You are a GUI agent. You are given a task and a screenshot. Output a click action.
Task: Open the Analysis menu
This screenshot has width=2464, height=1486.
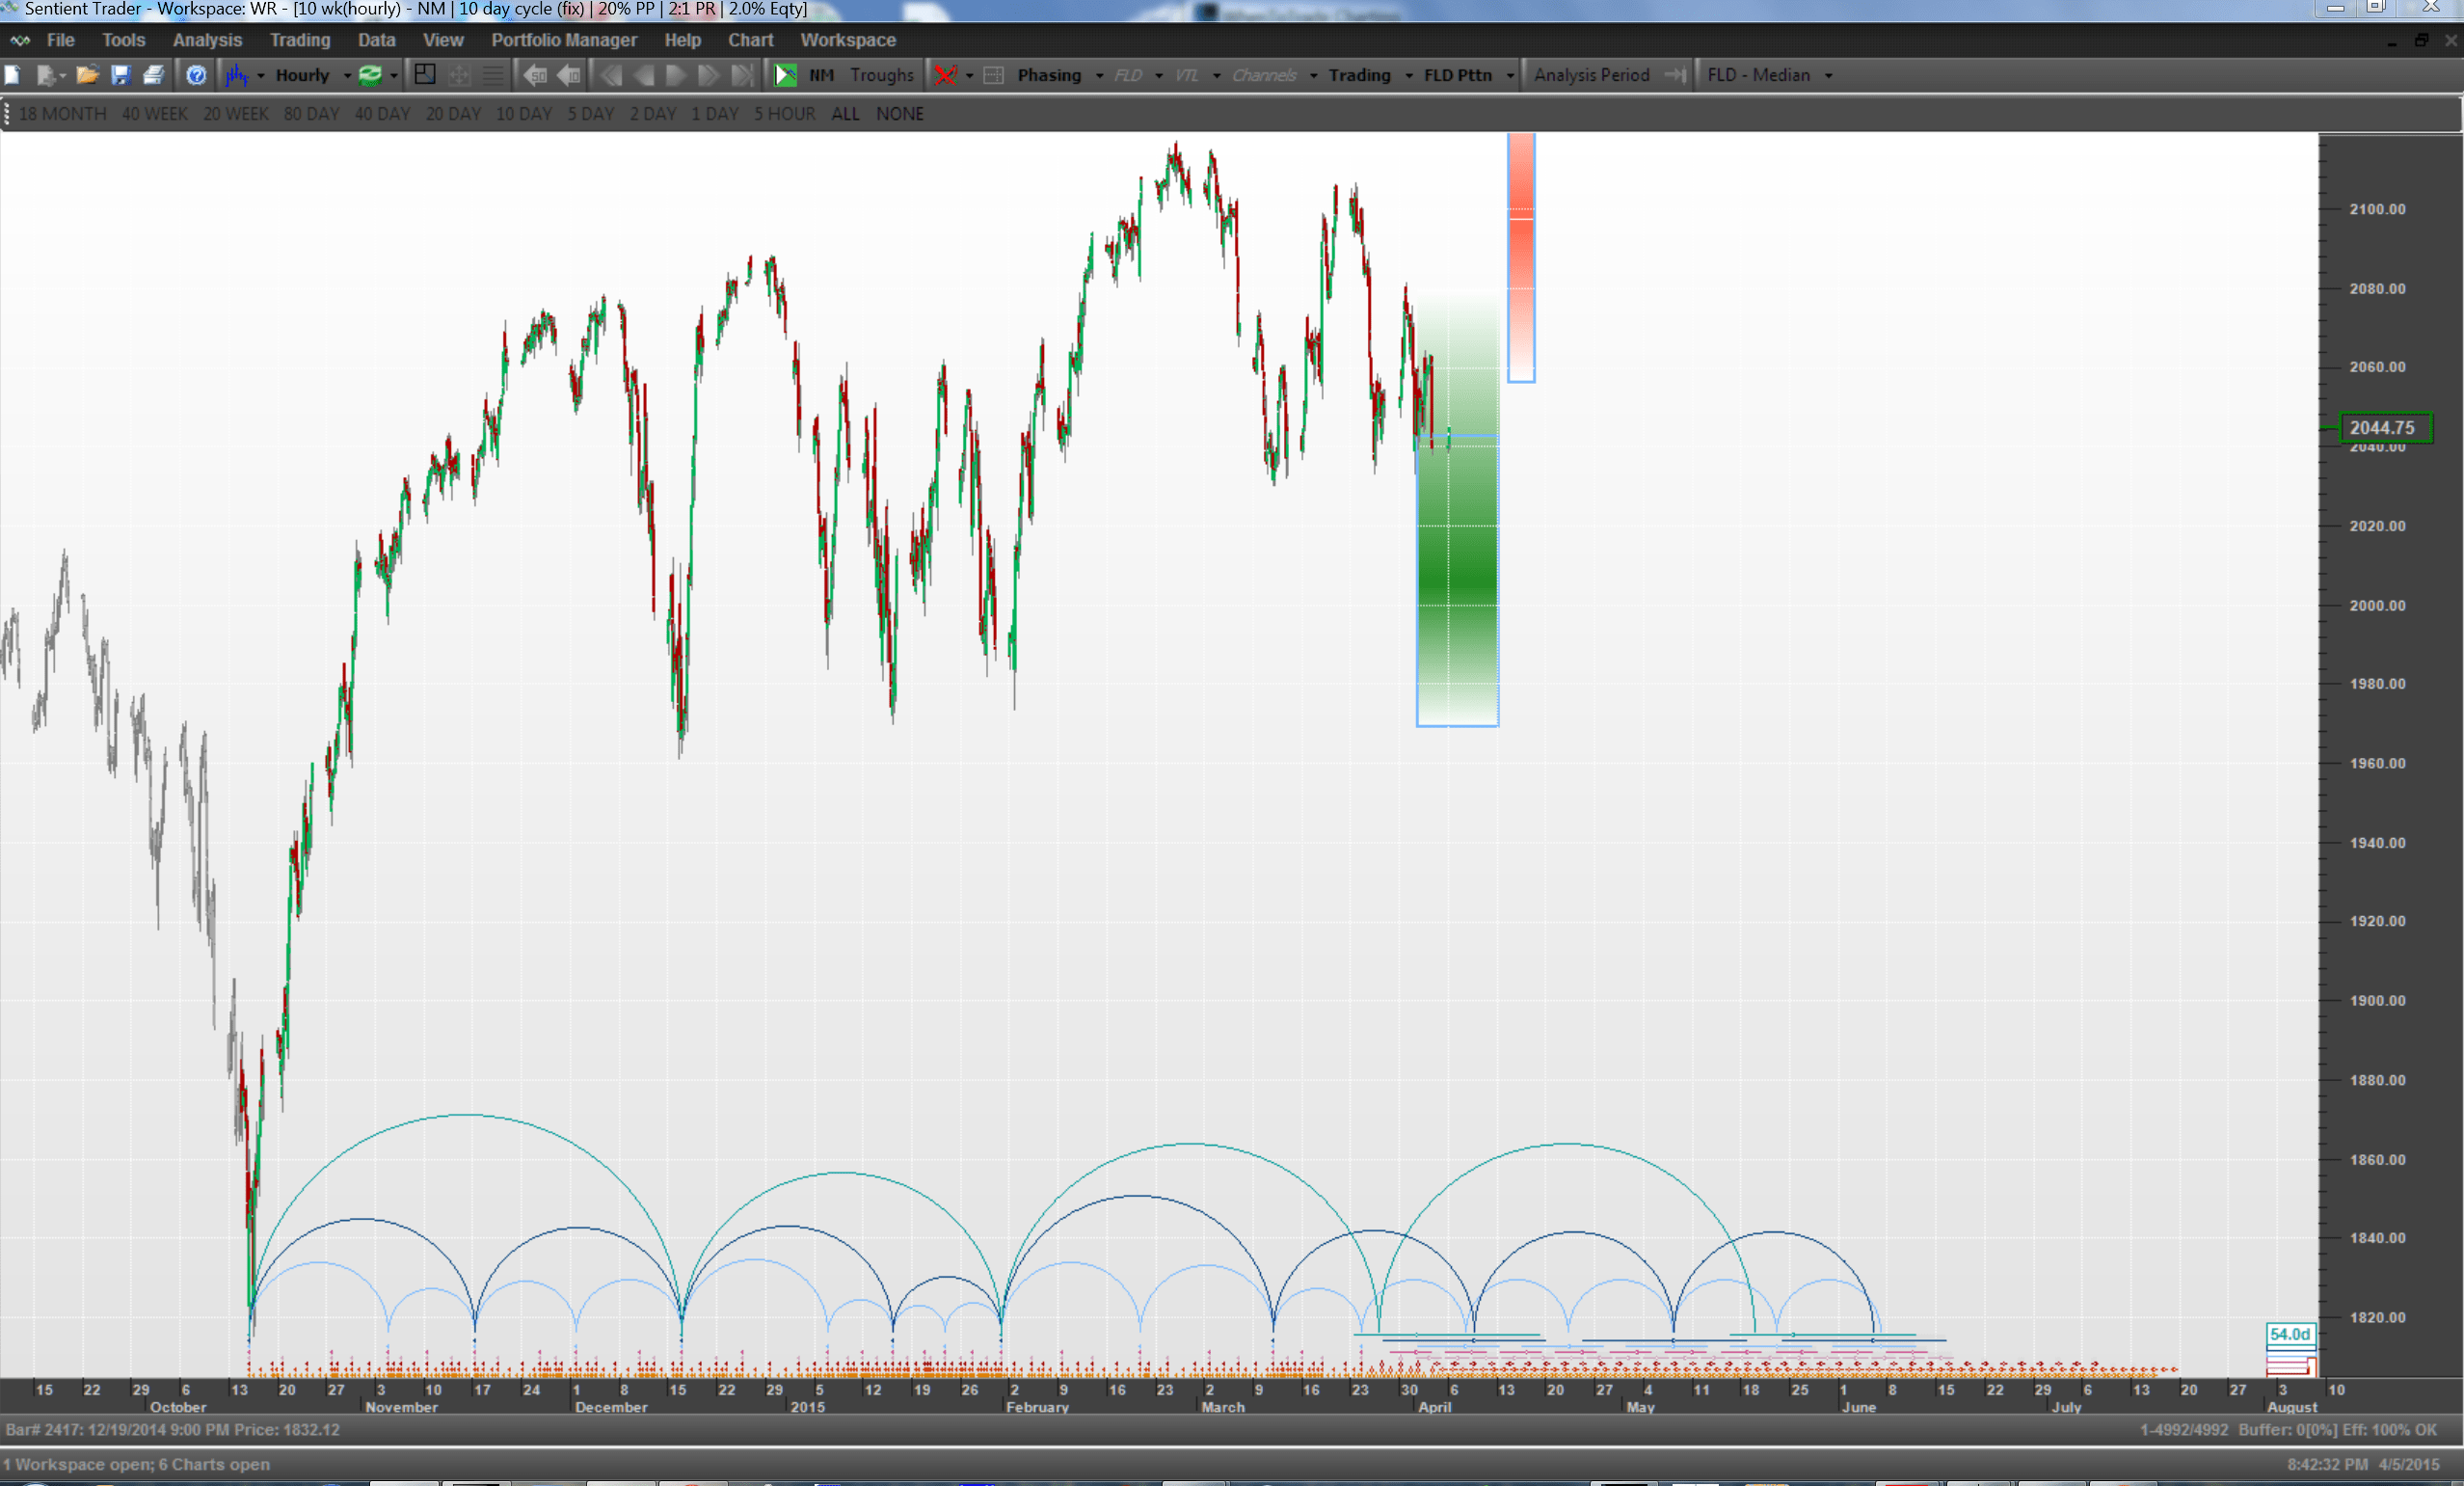pyautogui.click(x=207, y=40)
